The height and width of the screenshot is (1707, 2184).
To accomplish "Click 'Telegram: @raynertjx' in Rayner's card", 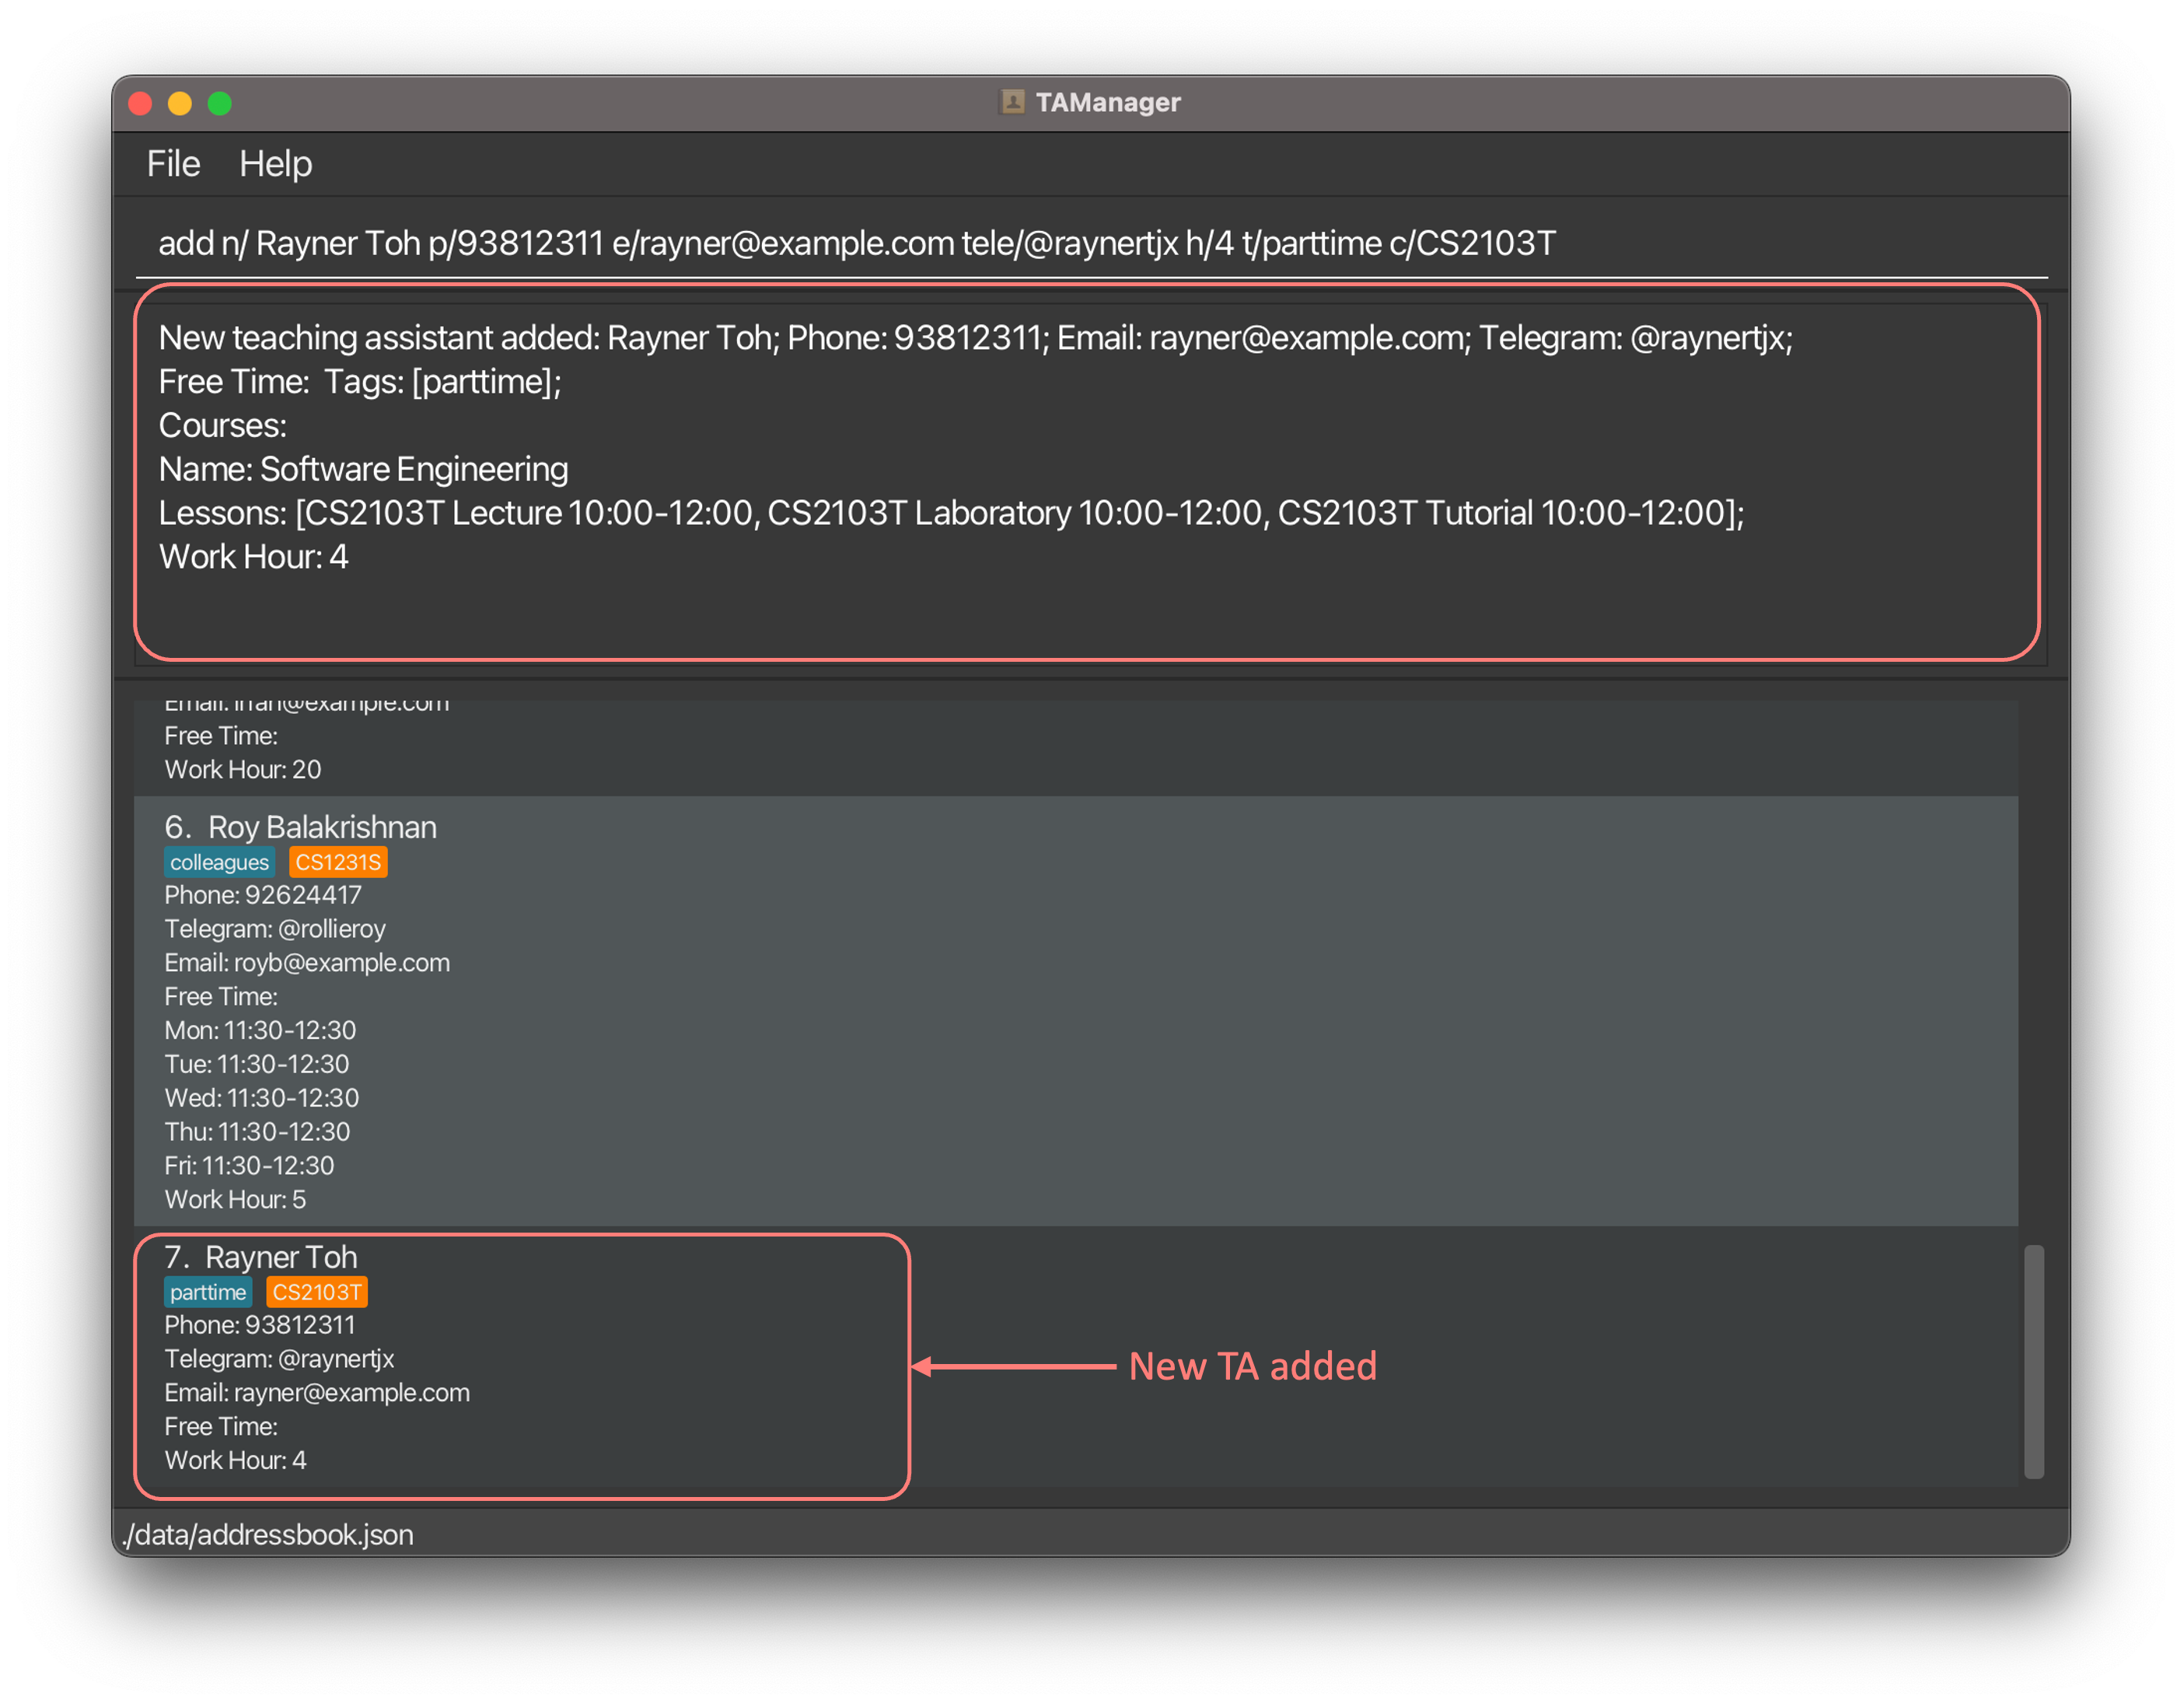I will (279, 1359).
